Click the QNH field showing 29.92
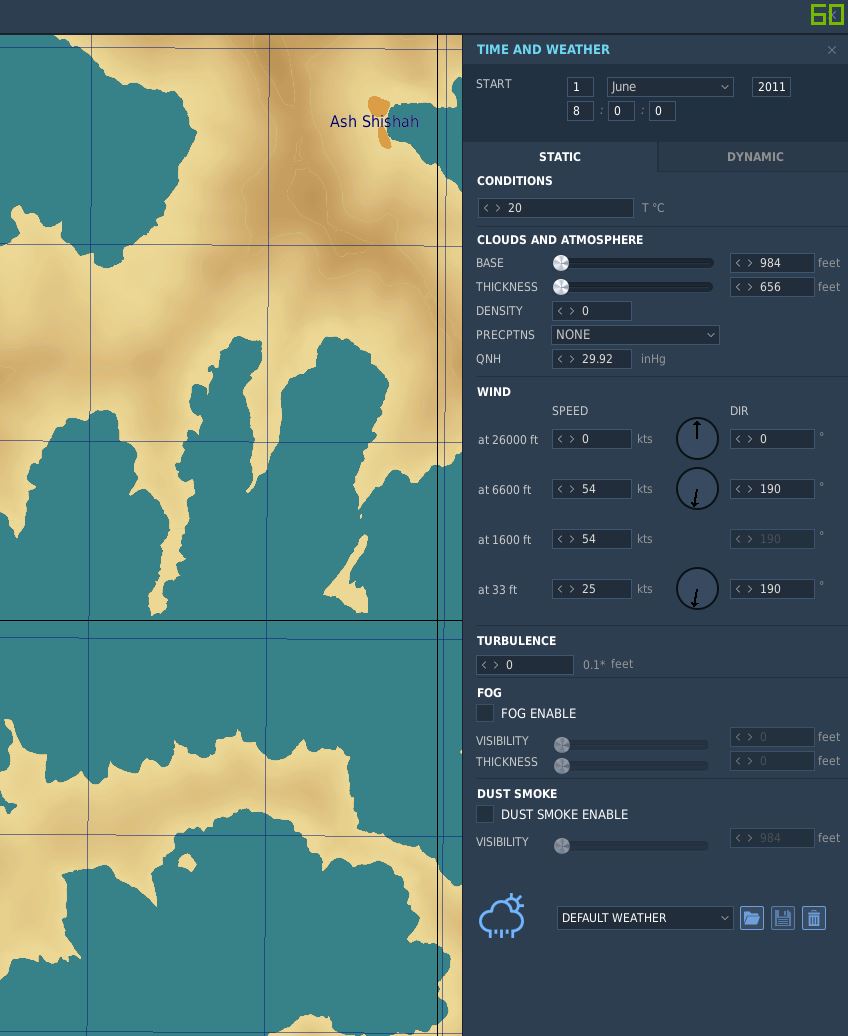 591,359
